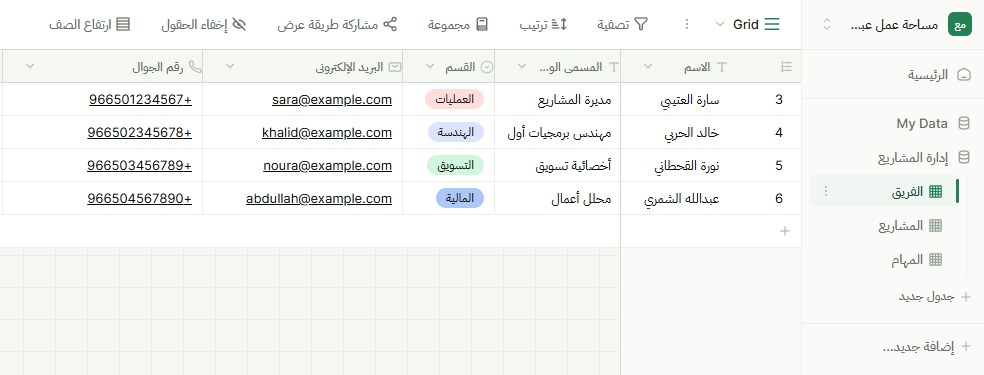Click the envelope icon in البريد الإلكتروني header

coord(395,66)
